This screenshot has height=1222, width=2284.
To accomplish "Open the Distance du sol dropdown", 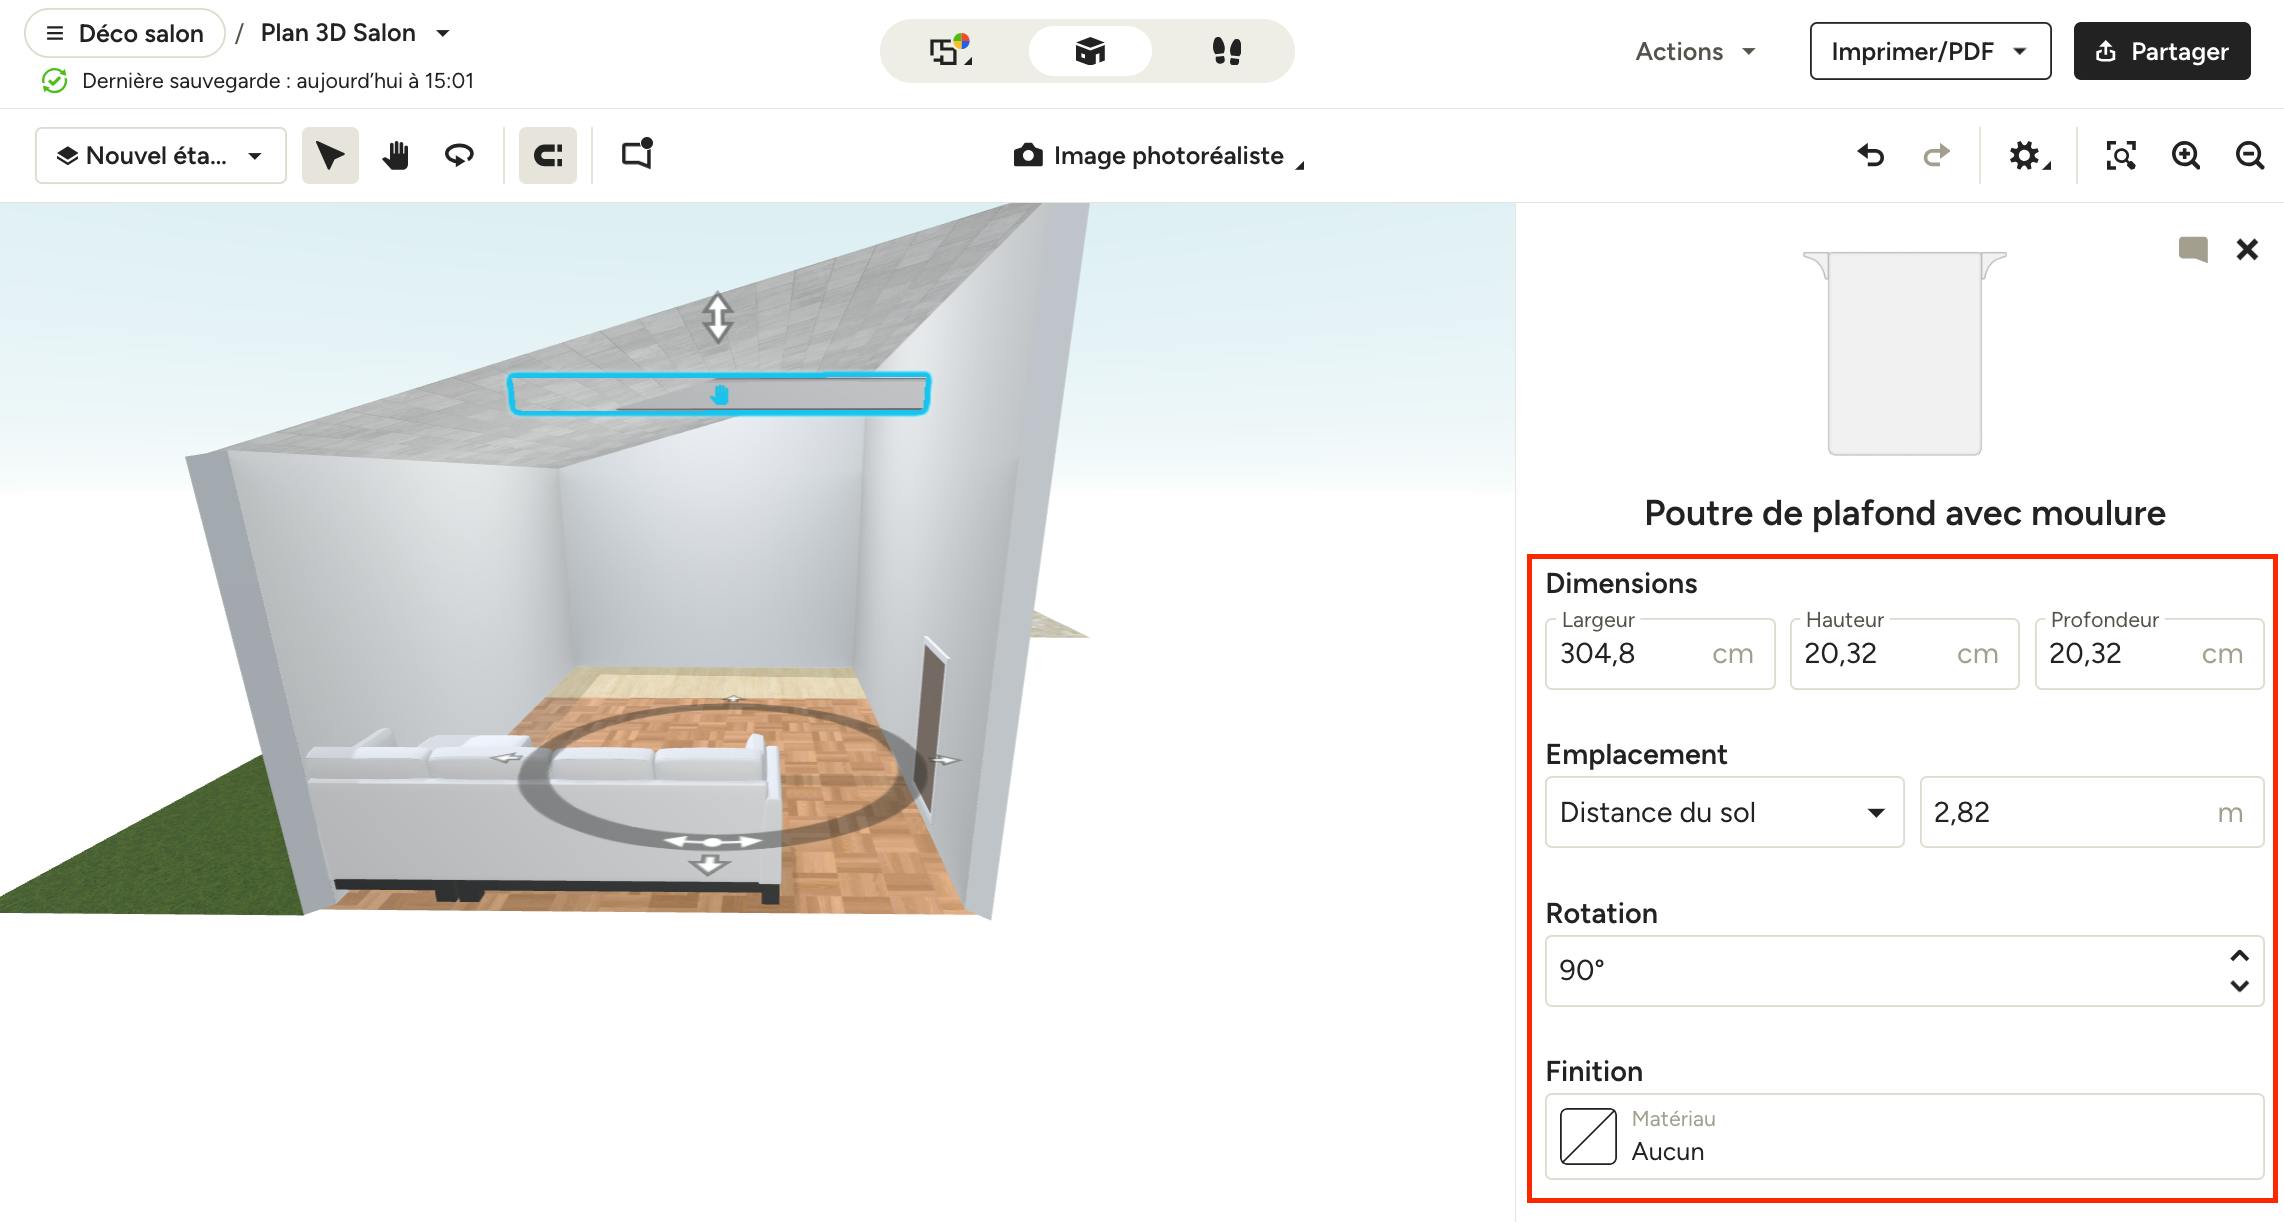I will coord(1723,812).
